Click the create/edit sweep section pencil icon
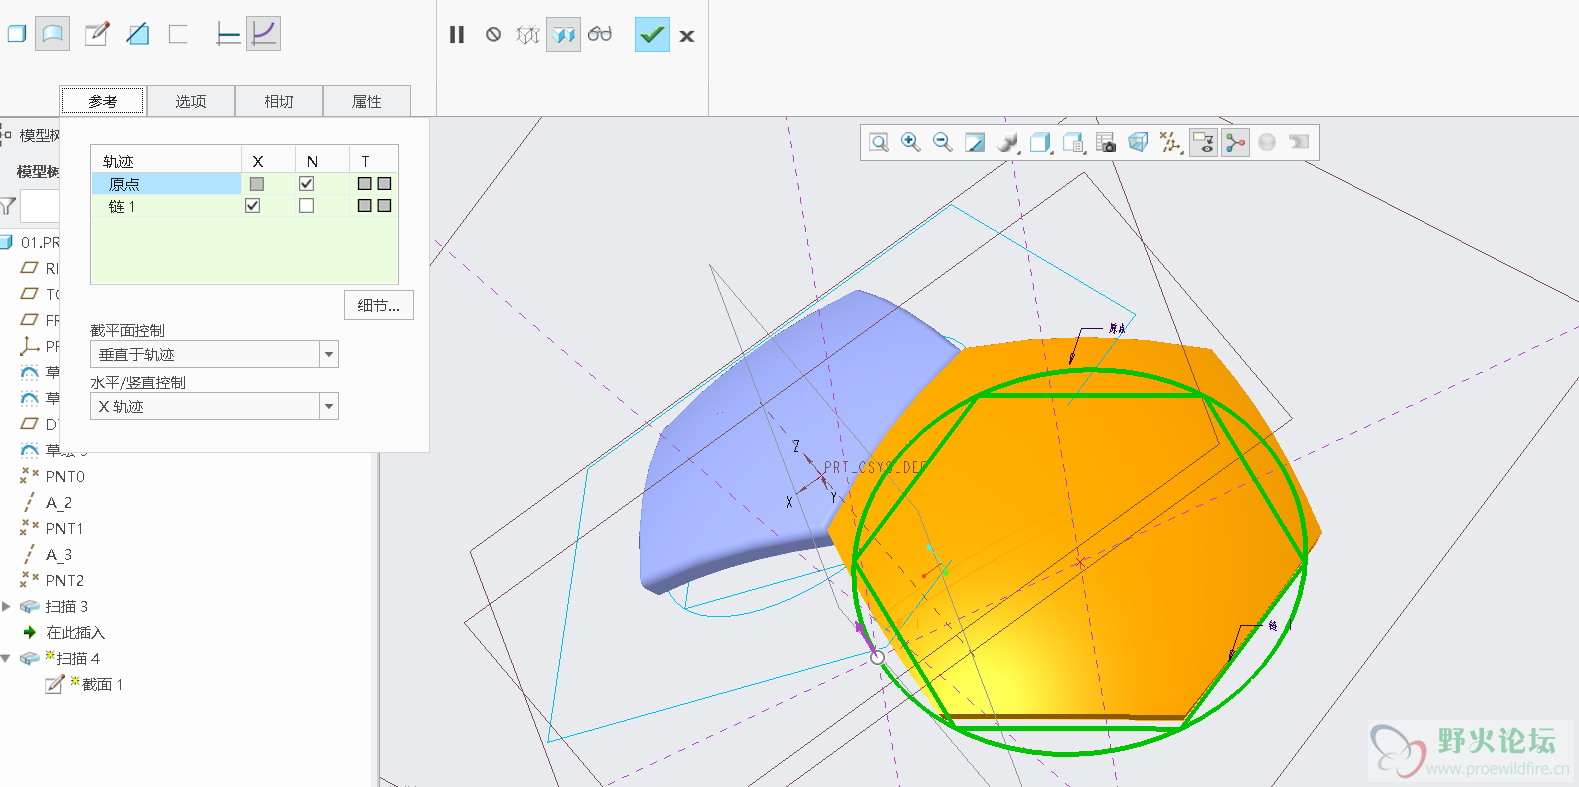Screen dimensions: 1579x787 point(96,34)
